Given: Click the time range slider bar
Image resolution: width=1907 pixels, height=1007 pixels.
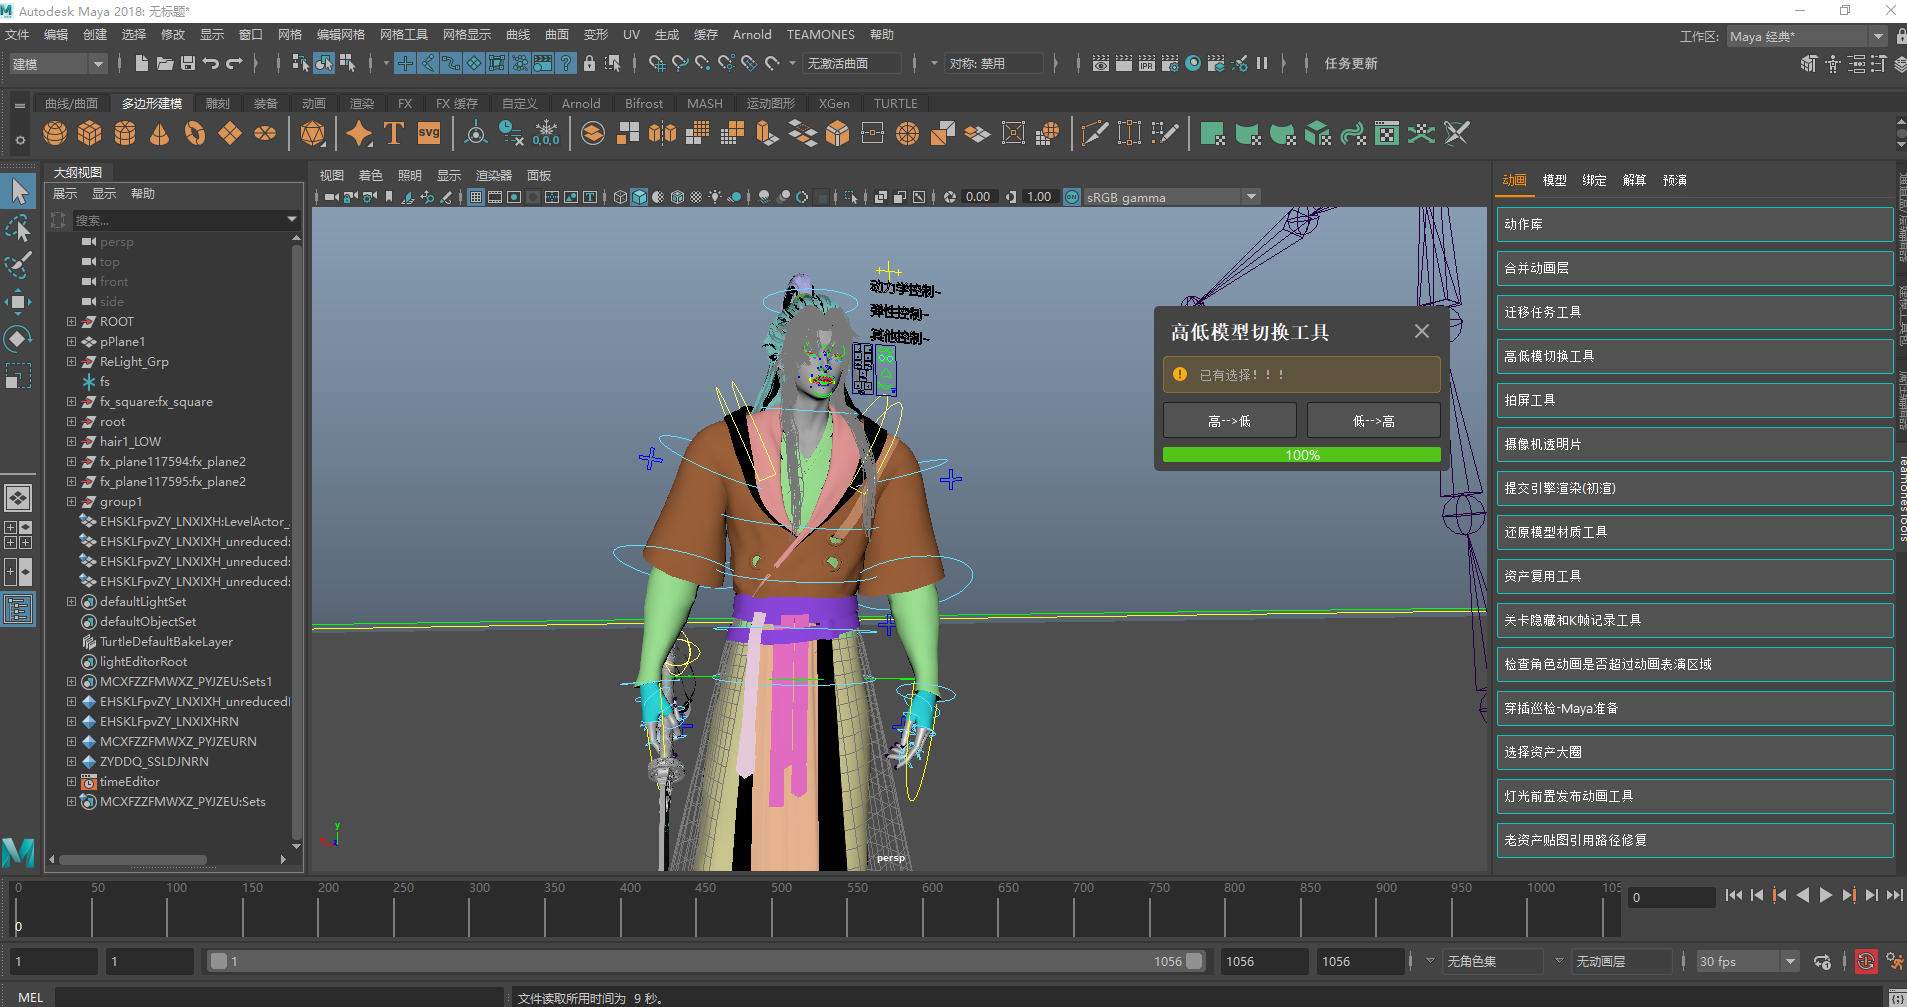Looking at the screenshot, I should coord(700,961).
